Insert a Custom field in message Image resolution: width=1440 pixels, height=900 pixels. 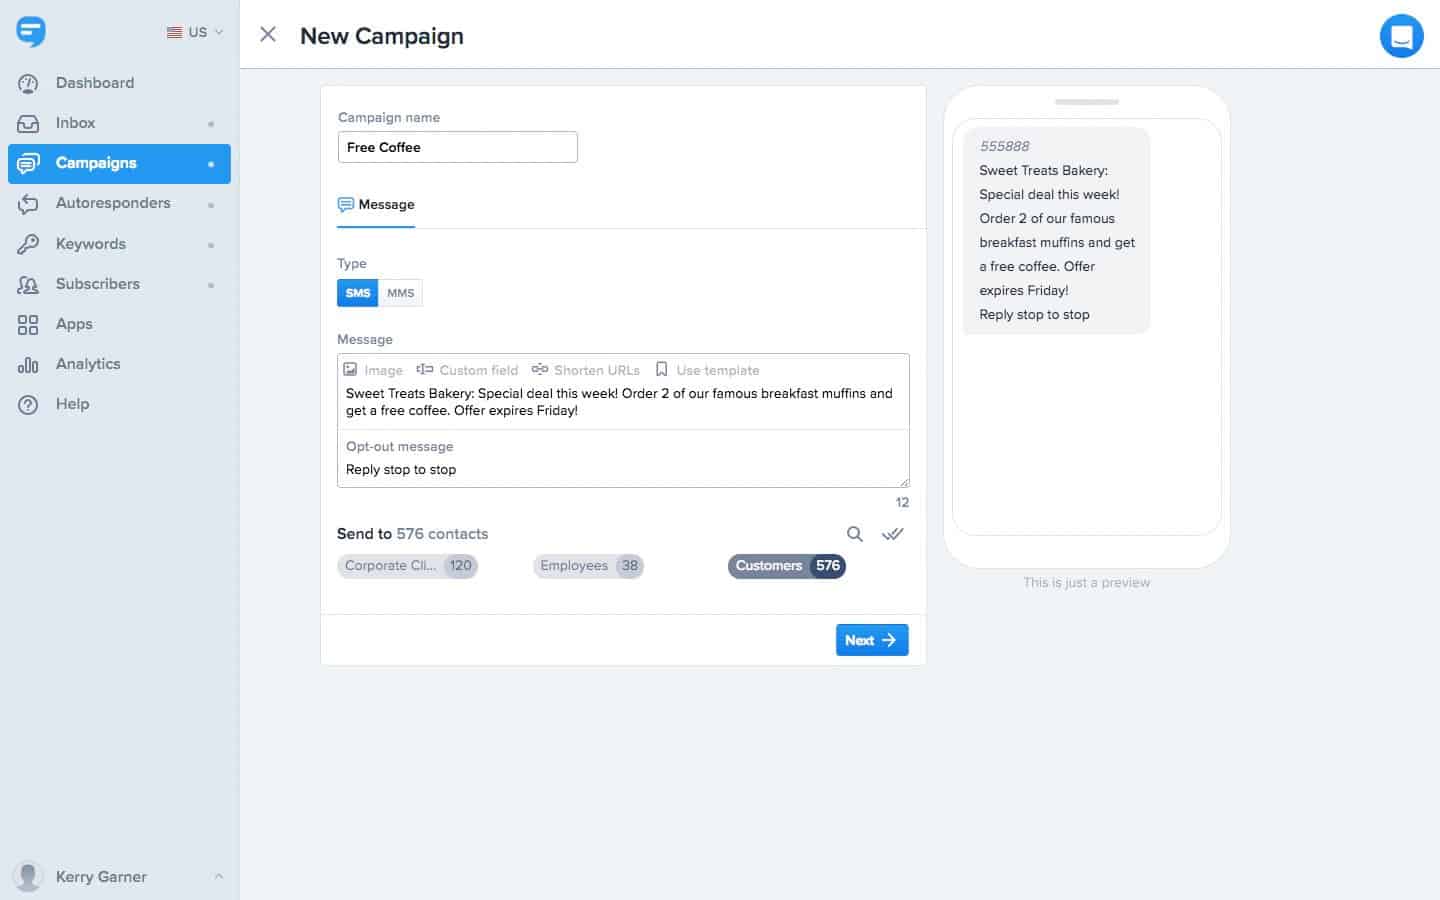pyautogui.click(x=467, y=370)
